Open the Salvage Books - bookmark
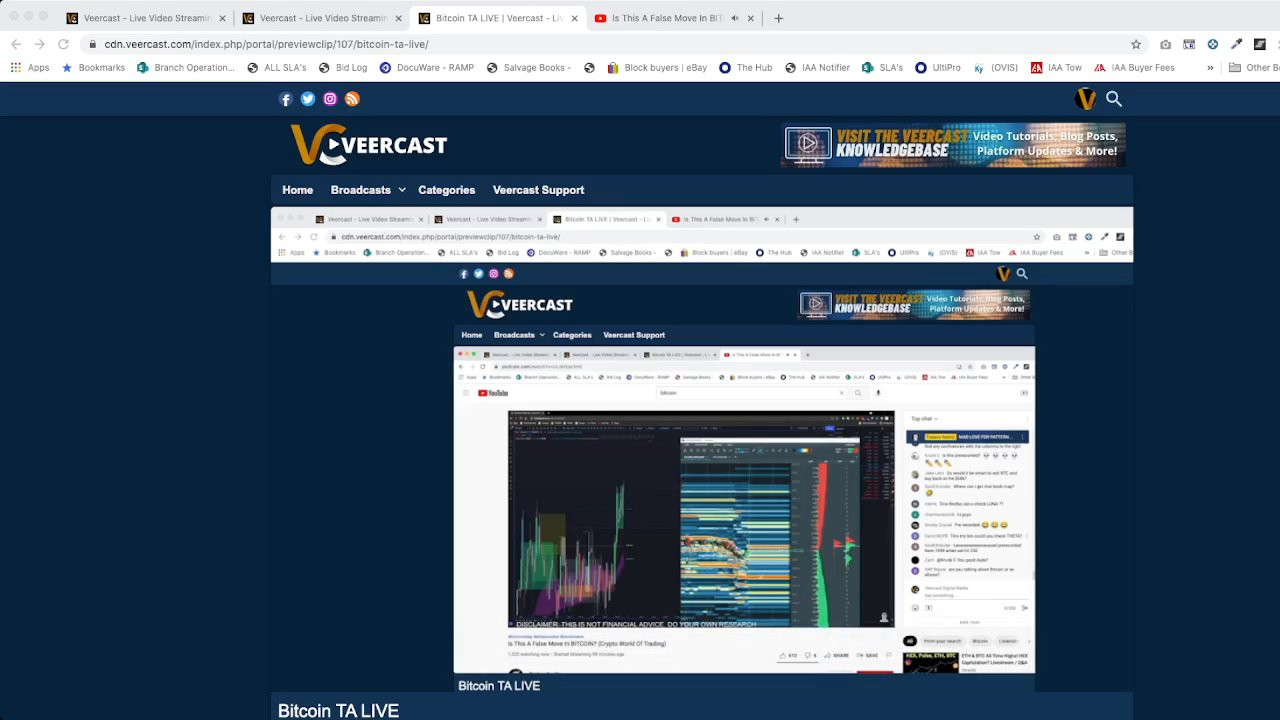1280x720 pixels. pos(529,68)
